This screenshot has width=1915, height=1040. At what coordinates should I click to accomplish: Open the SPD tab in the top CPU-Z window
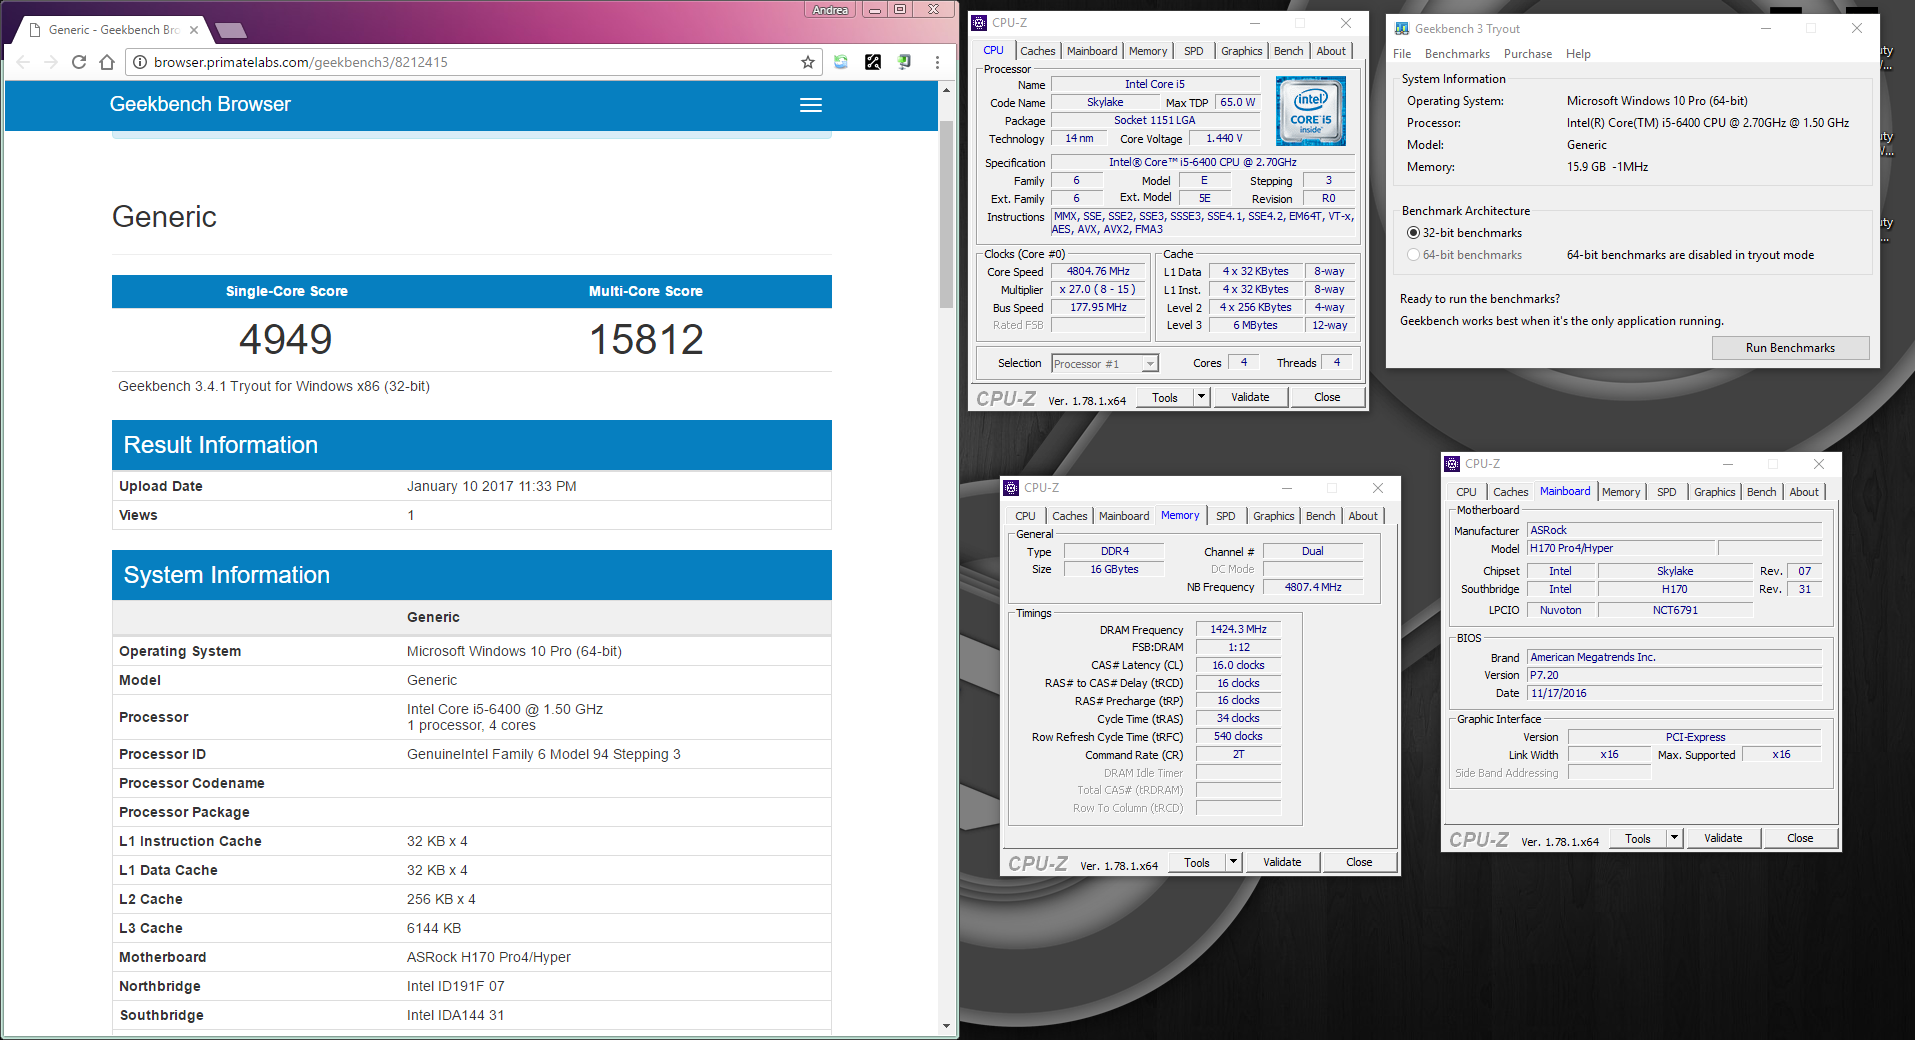(x=1194, y=51)
